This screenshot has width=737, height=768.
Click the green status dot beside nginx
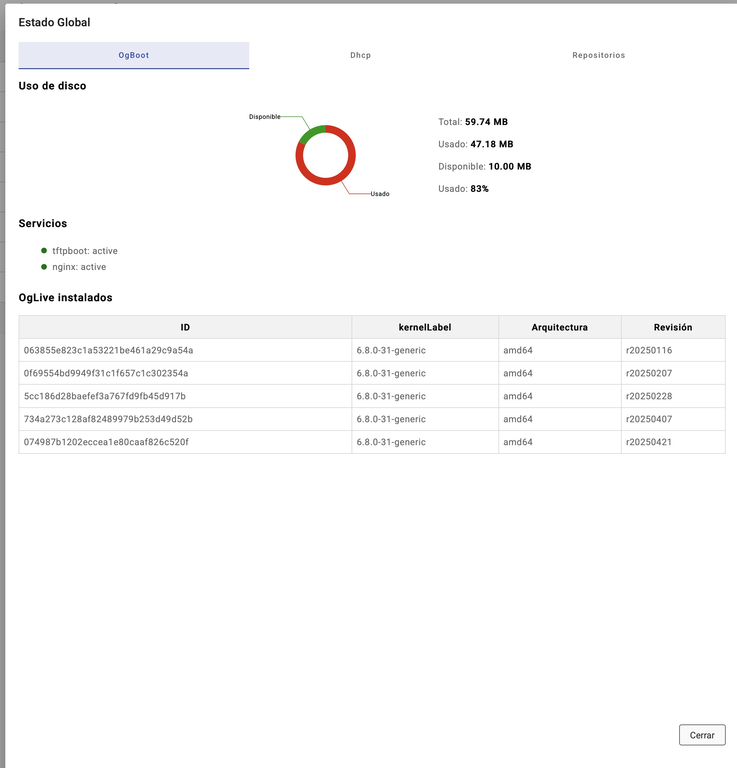(44, 267)
